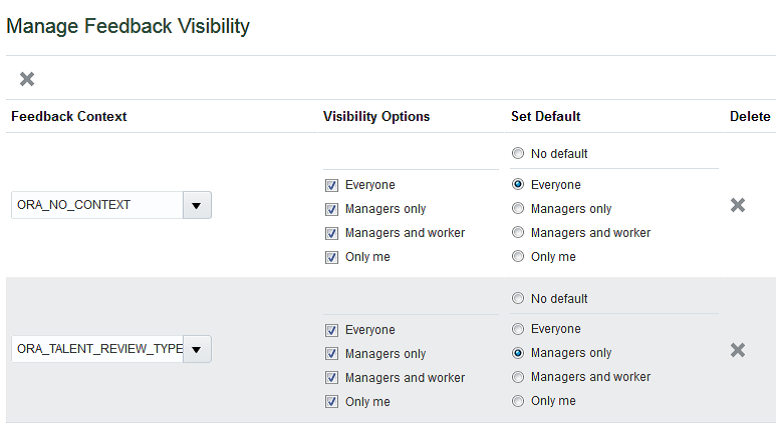Click the Set Default column header
The image size is (776, 426).
pos(545,116)
